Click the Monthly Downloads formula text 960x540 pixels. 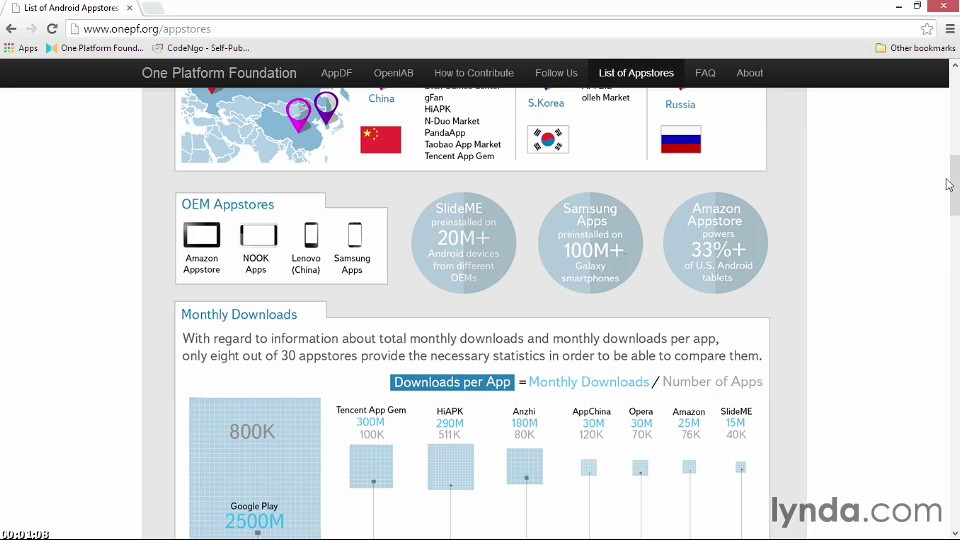coord(588,382)
